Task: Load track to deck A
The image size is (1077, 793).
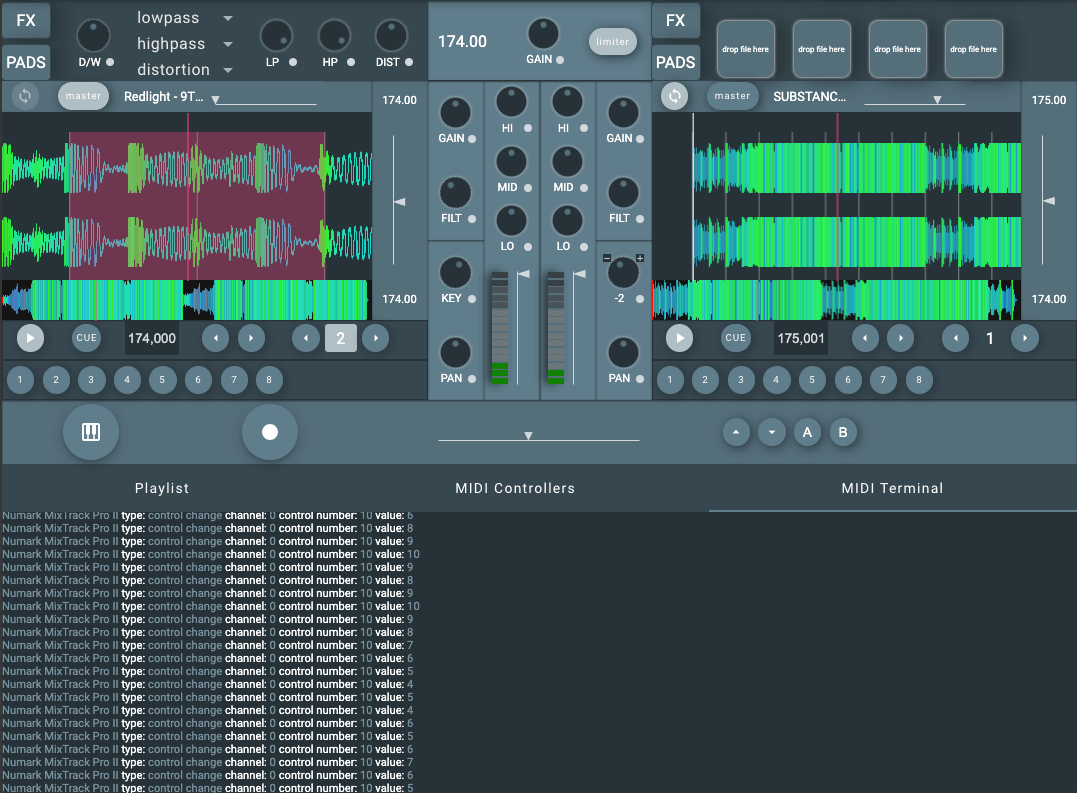Action: click(808, 433)
